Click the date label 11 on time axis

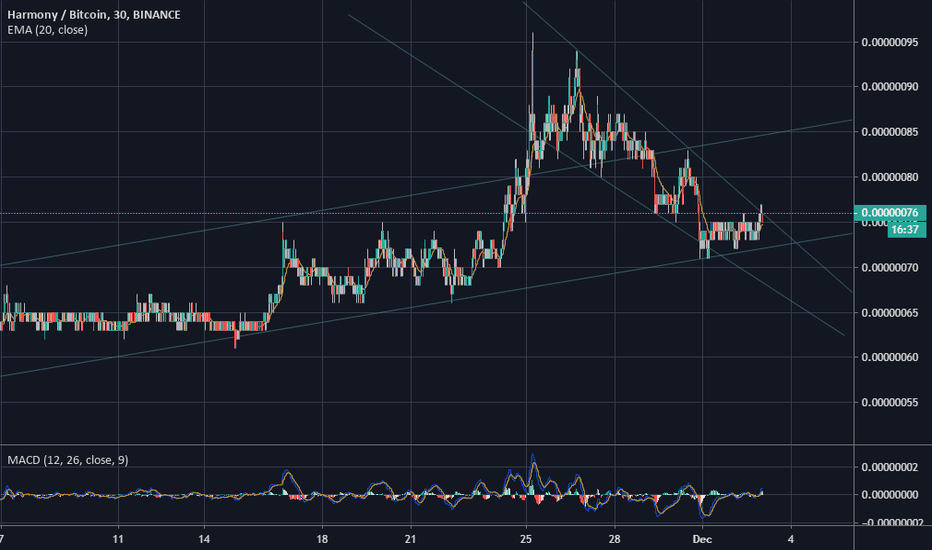click(118, 539)
